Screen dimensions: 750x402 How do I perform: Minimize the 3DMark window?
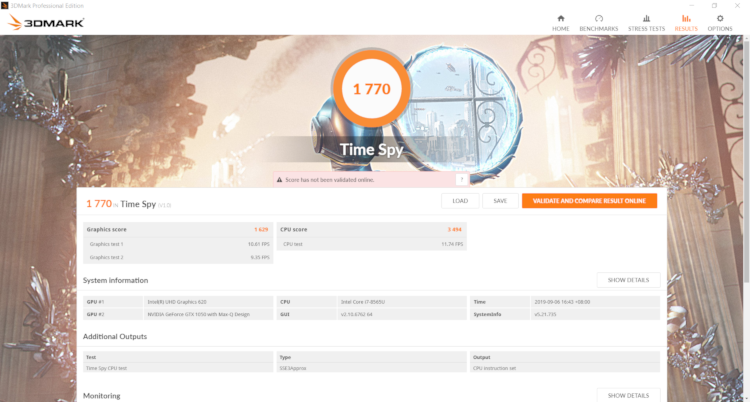tap(692, 5)
